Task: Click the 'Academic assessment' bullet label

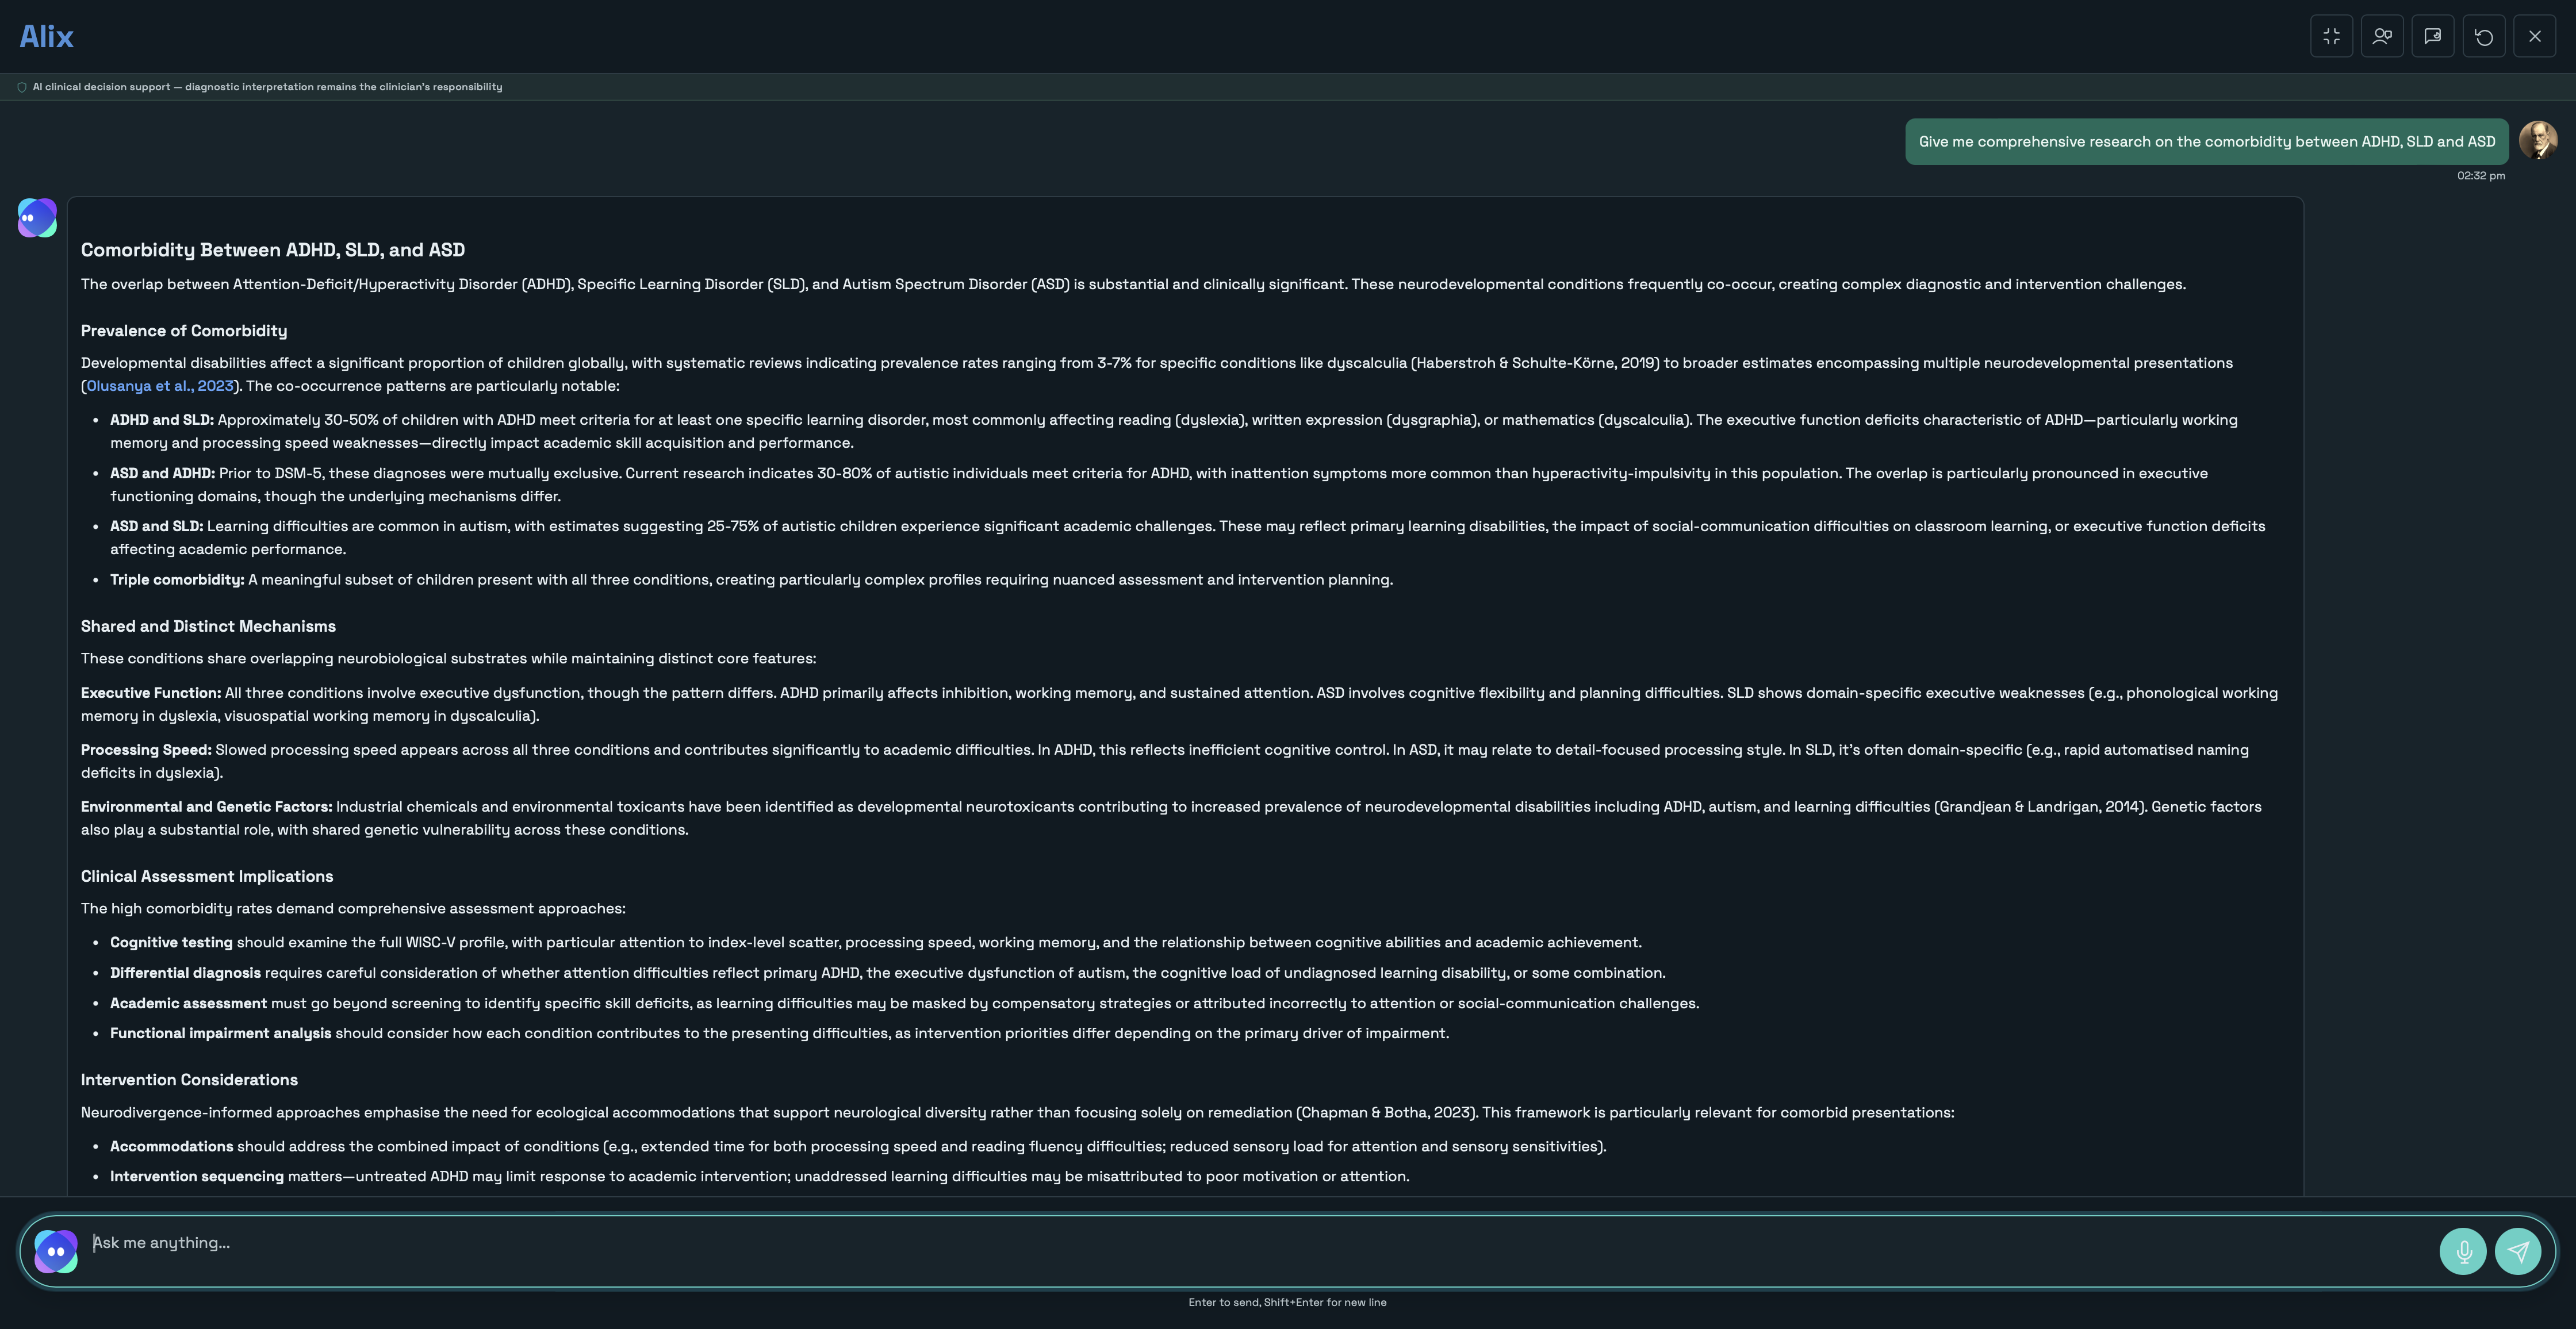Action: 188,1003
